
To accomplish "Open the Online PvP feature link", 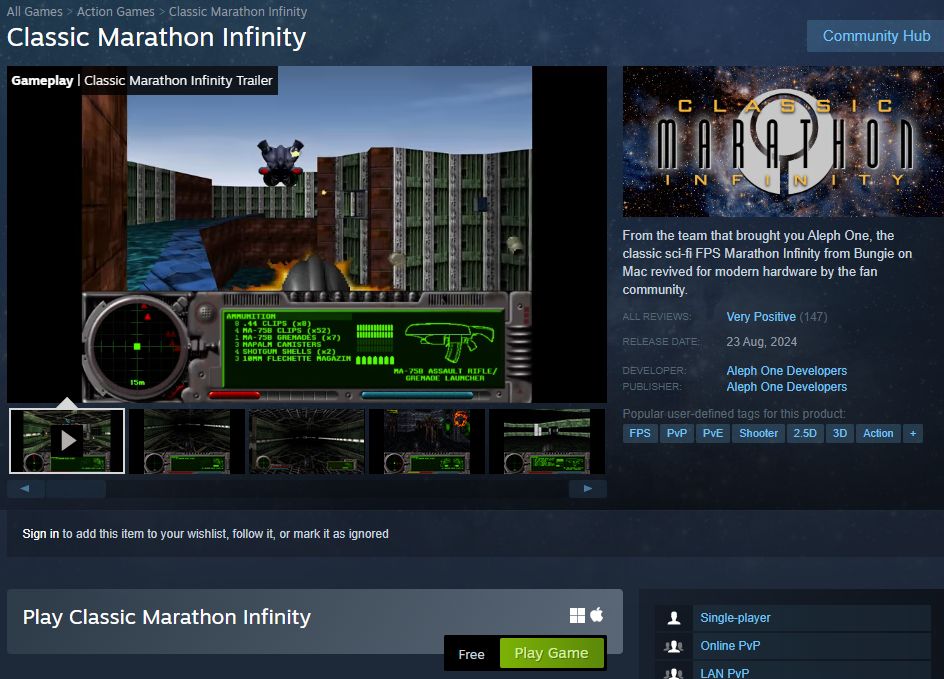I will [730, 646].
